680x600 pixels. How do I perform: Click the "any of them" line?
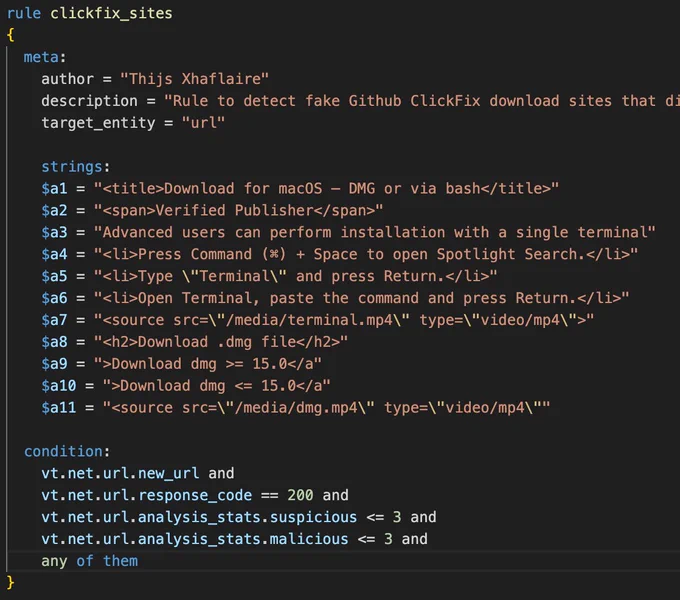click(89, 561)
